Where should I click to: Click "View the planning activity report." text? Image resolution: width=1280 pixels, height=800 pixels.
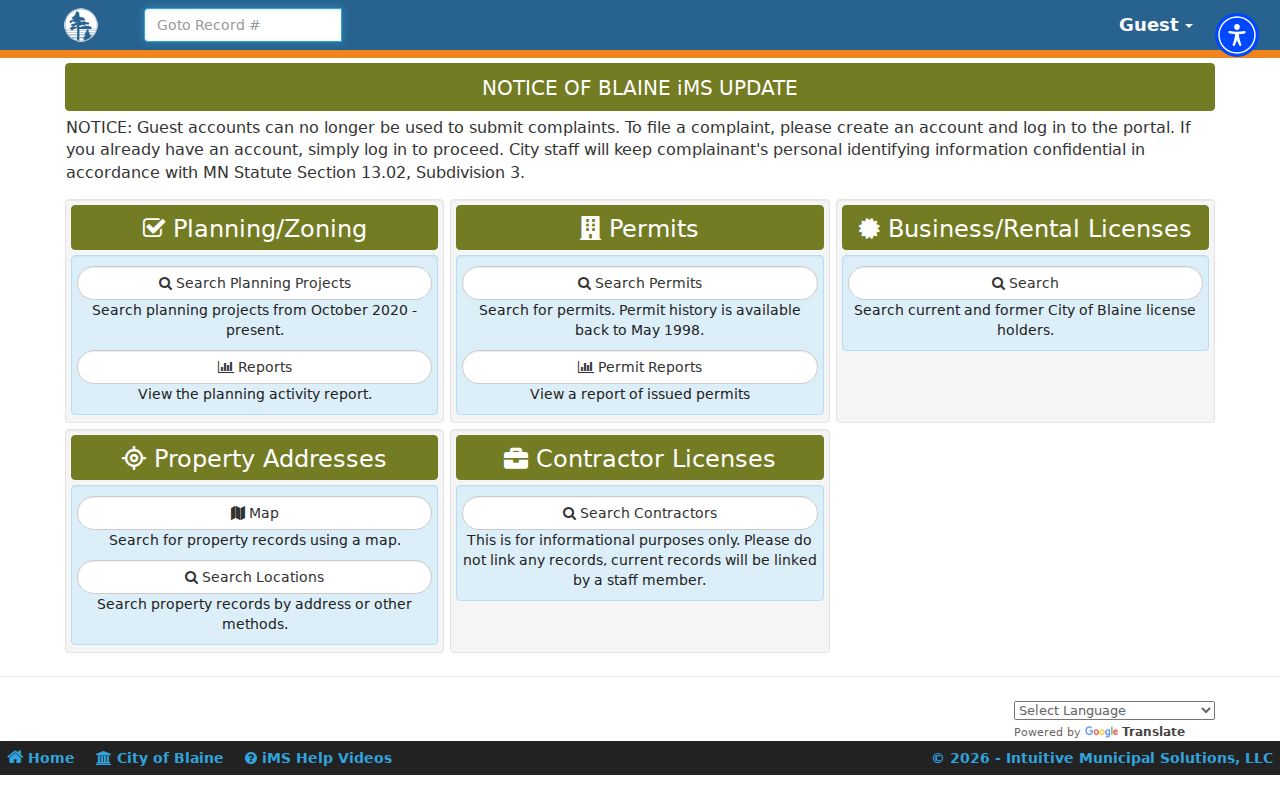pyautogui.click(x=255, y=394)
